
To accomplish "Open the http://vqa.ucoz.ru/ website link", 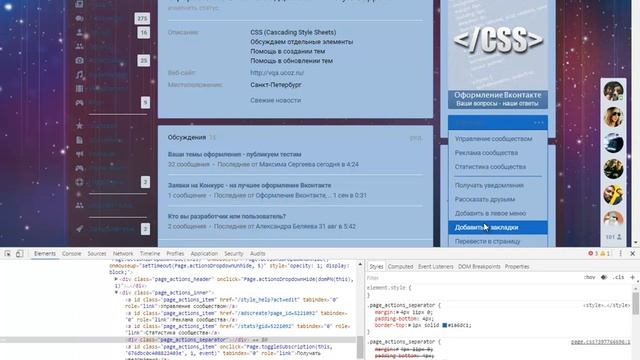I will (x=277, y=73).
